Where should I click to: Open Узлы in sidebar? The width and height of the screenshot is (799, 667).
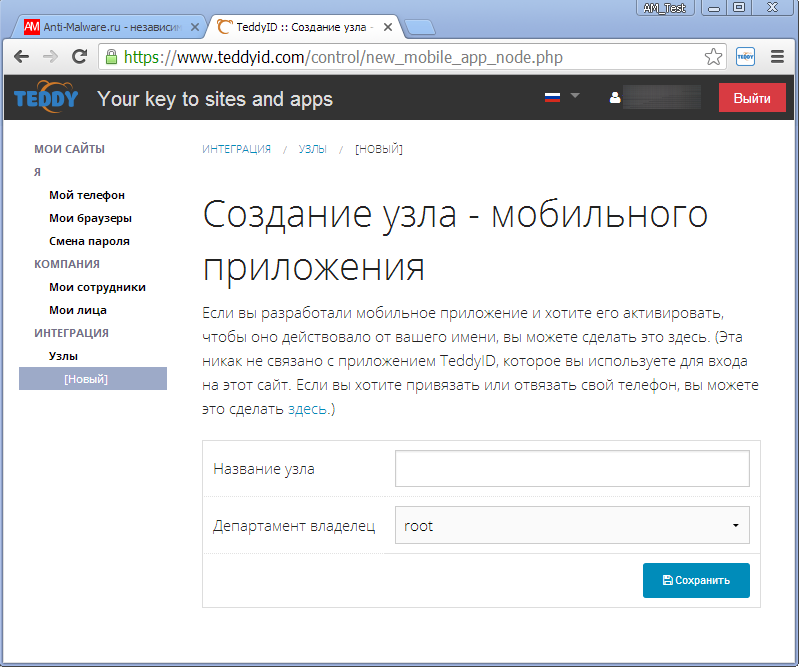point(63,356)
